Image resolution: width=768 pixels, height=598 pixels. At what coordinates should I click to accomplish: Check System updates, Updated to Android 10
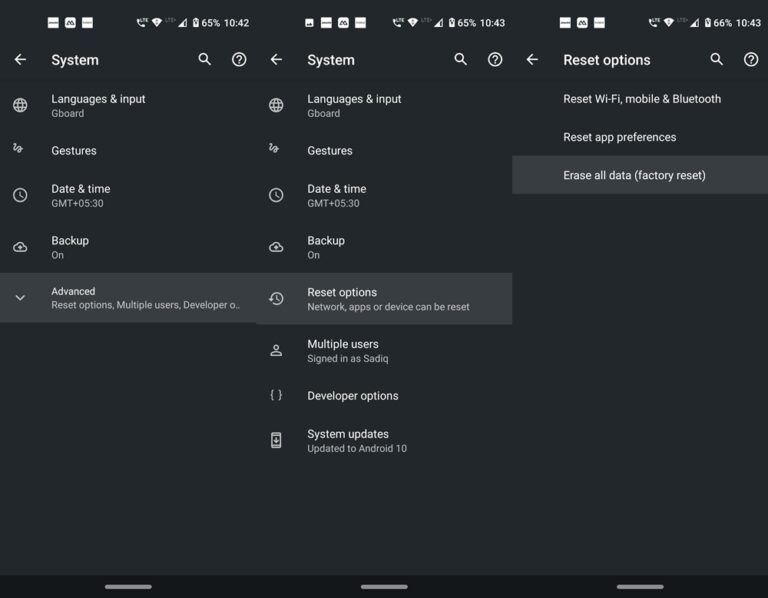coord(356,440)
